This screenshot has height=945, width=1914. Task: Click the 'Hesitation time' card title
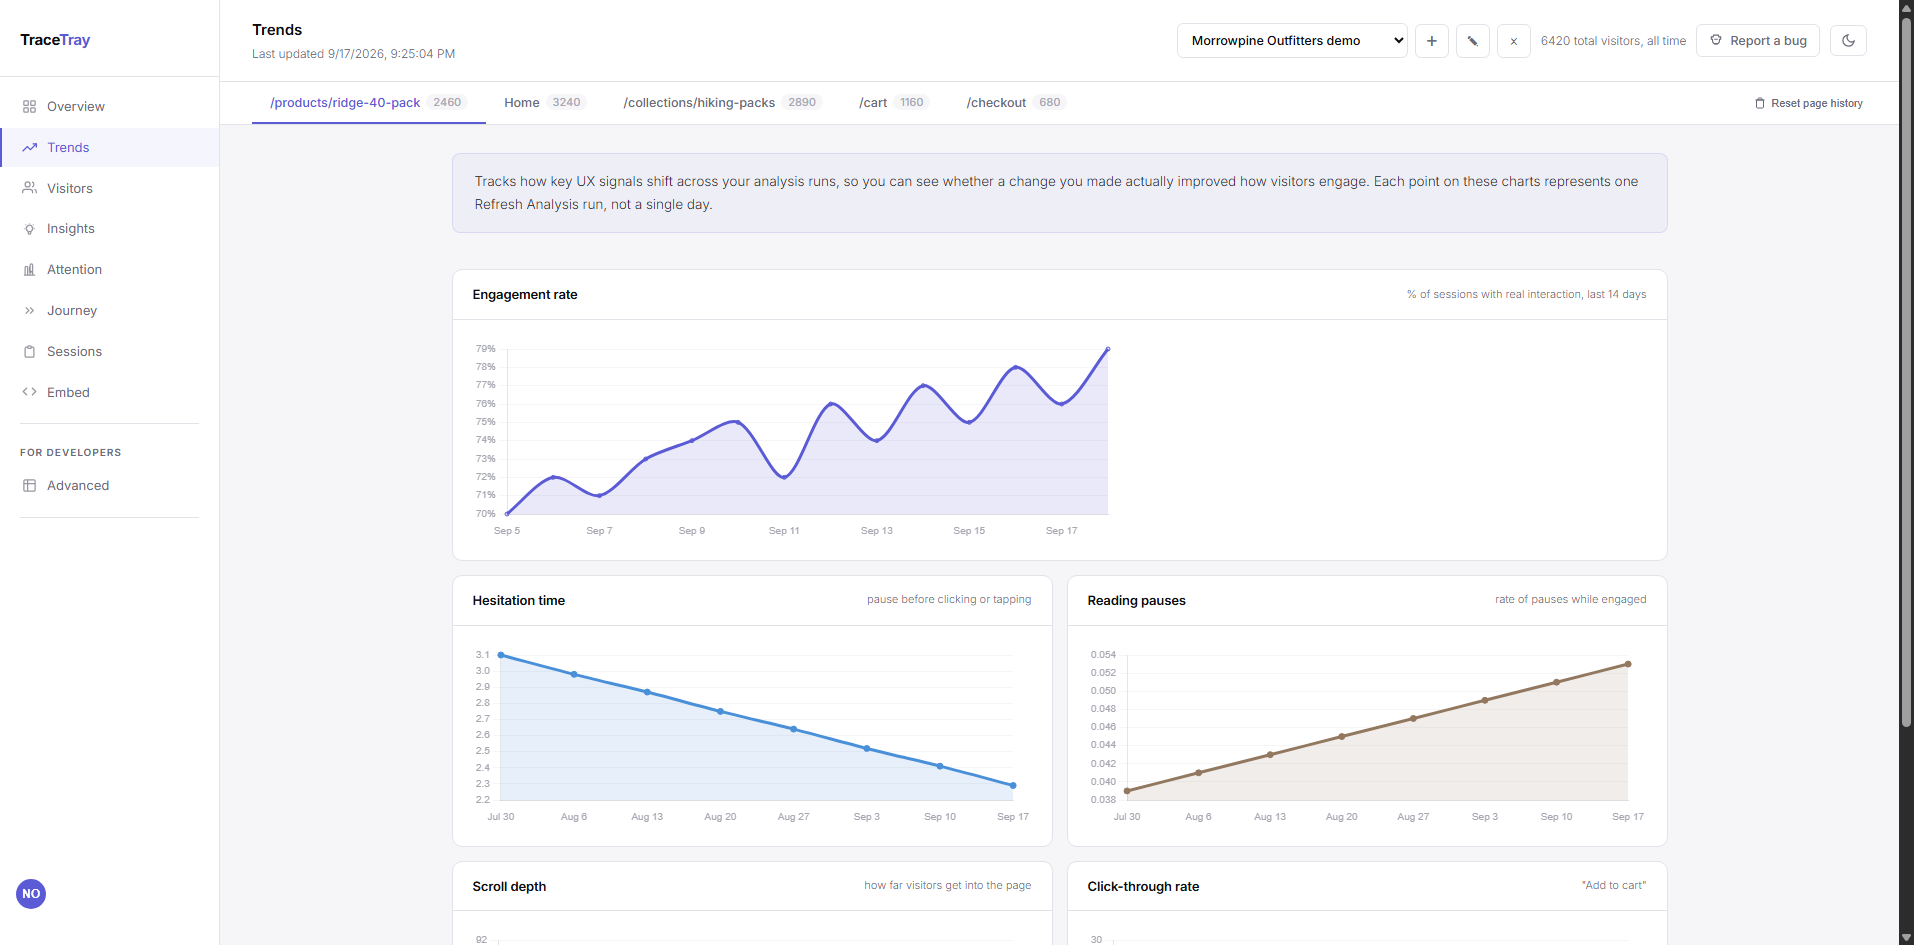519,601
